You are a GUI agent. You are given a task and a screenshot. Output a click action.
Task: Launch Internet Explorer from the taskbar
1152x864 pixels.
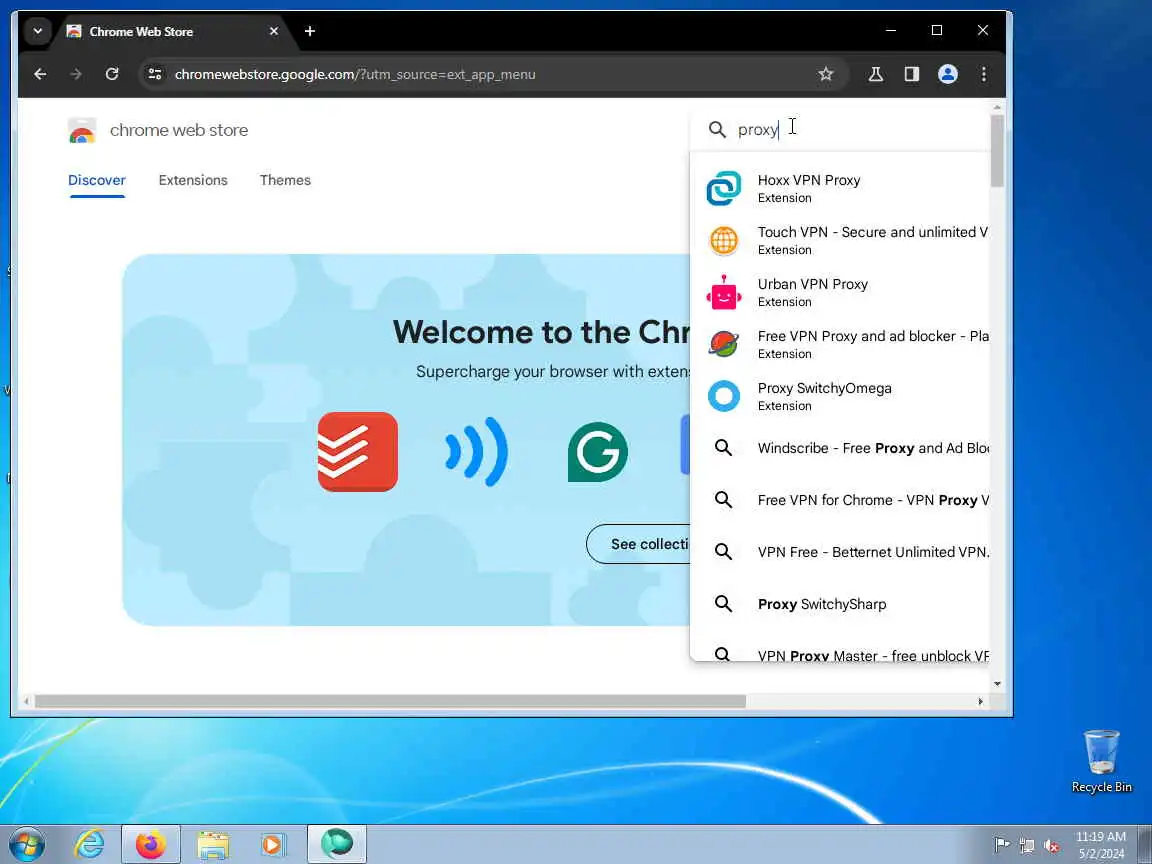89,845
